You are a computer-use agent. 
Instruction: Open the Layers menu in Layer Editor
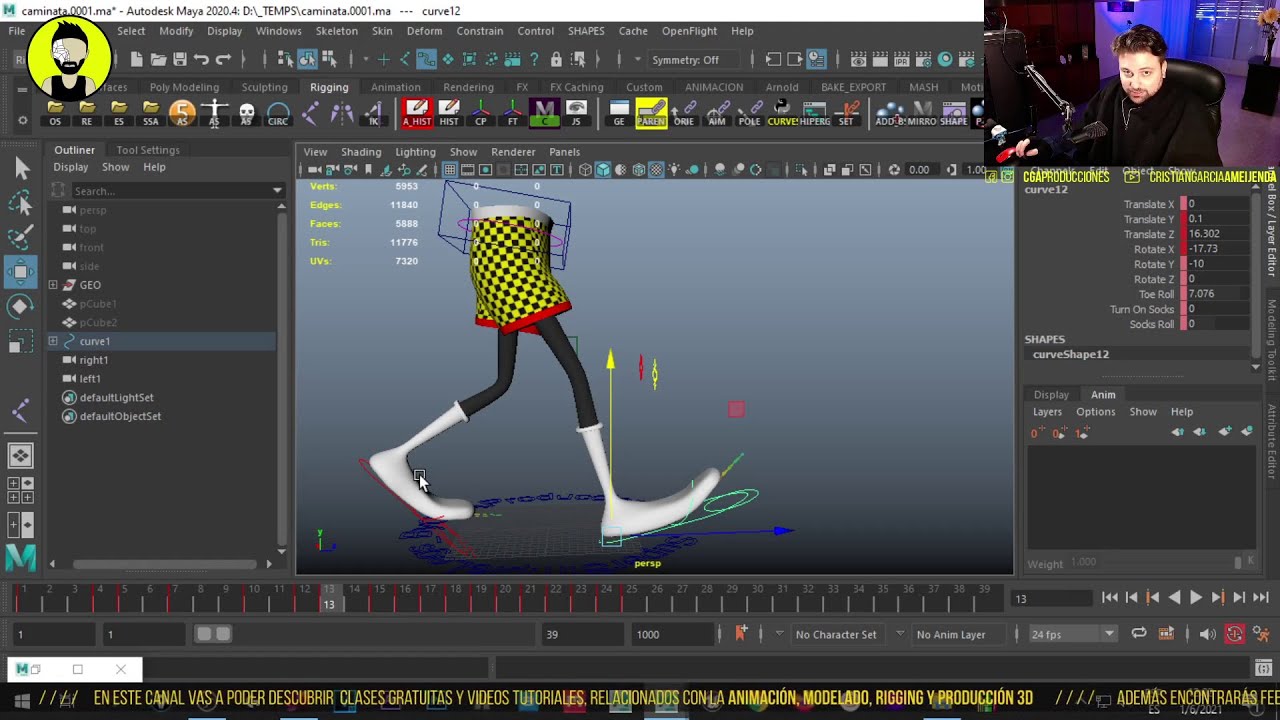pos(1047,412)
